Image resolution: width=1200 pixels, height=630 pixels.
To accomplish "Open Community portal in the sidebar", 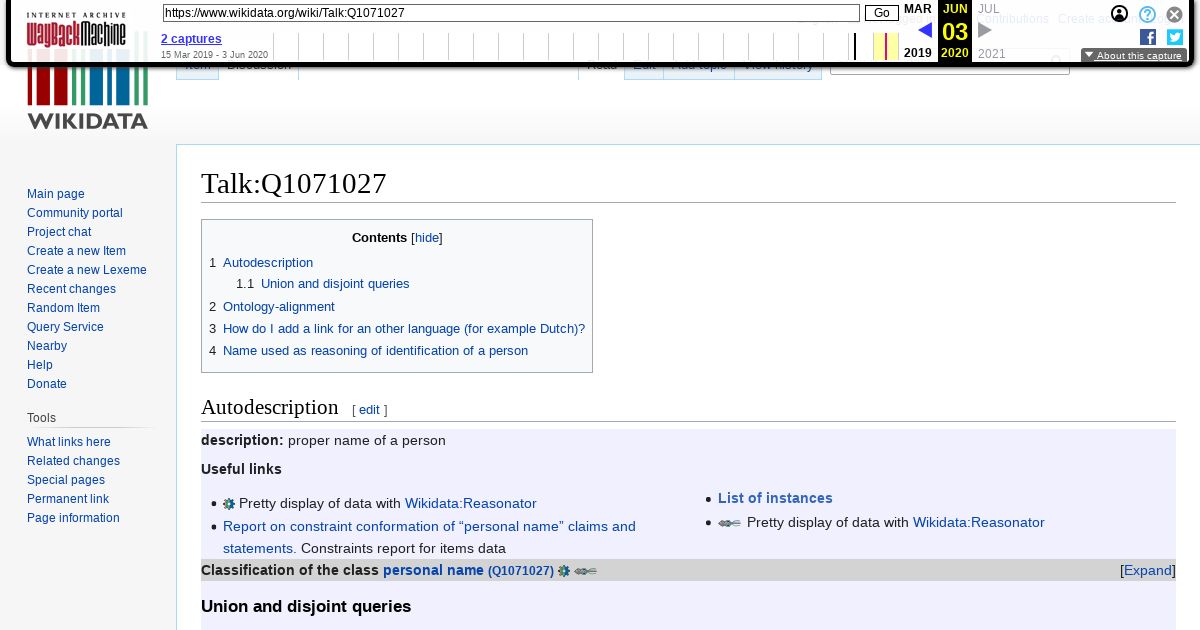I will pos(75,213).
